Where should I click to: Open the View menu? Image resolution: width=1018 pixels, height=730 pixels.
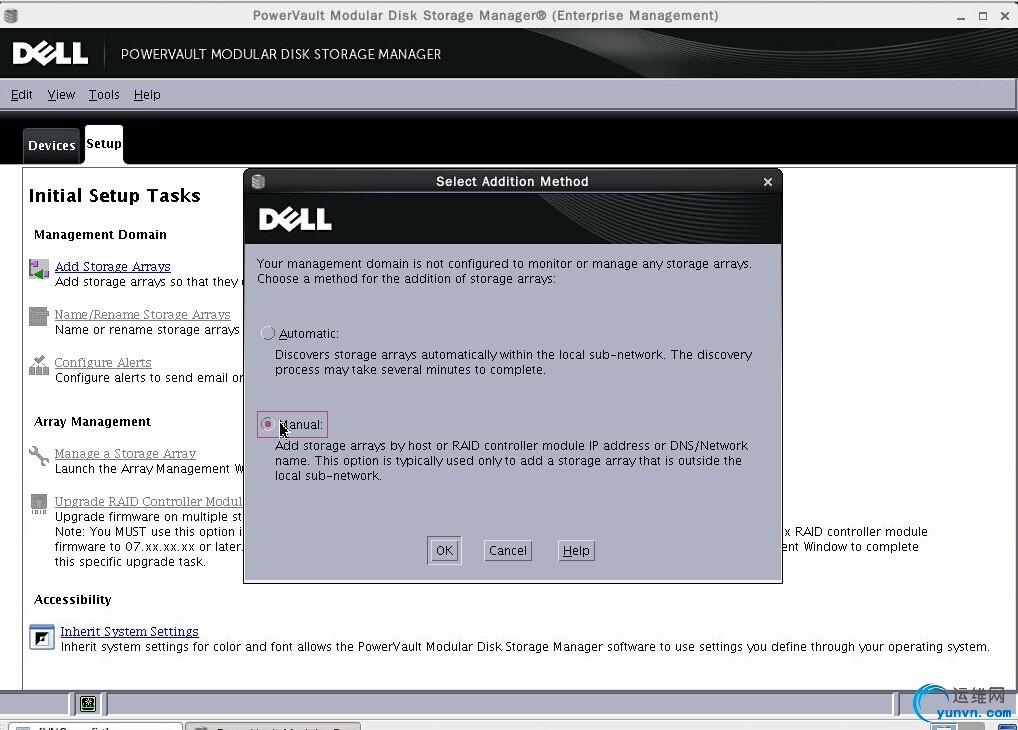[61, 95]
